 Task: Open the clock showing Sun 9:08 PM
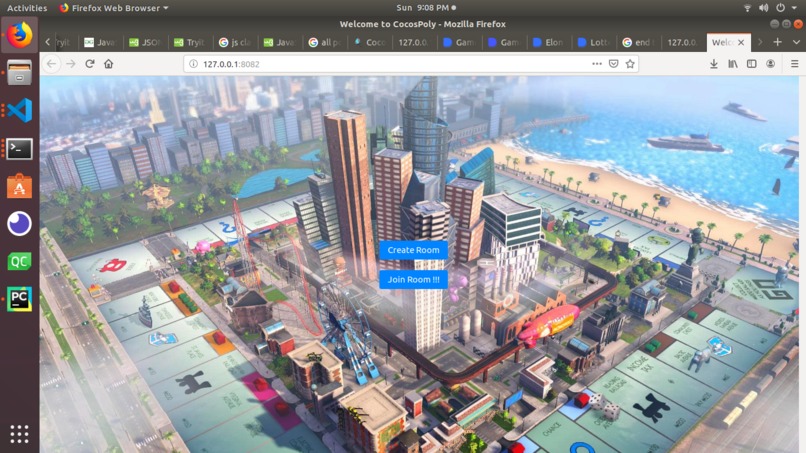[426, 8]
